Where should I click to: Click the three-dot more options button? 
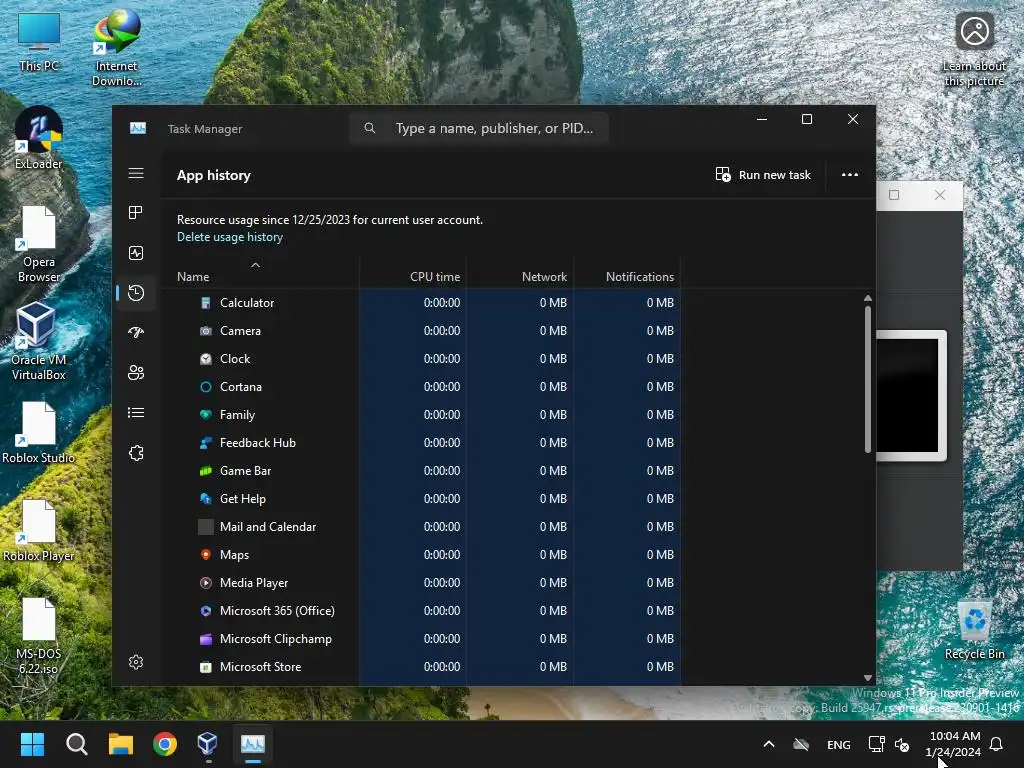pyautogui.click(x=850, y=175)
